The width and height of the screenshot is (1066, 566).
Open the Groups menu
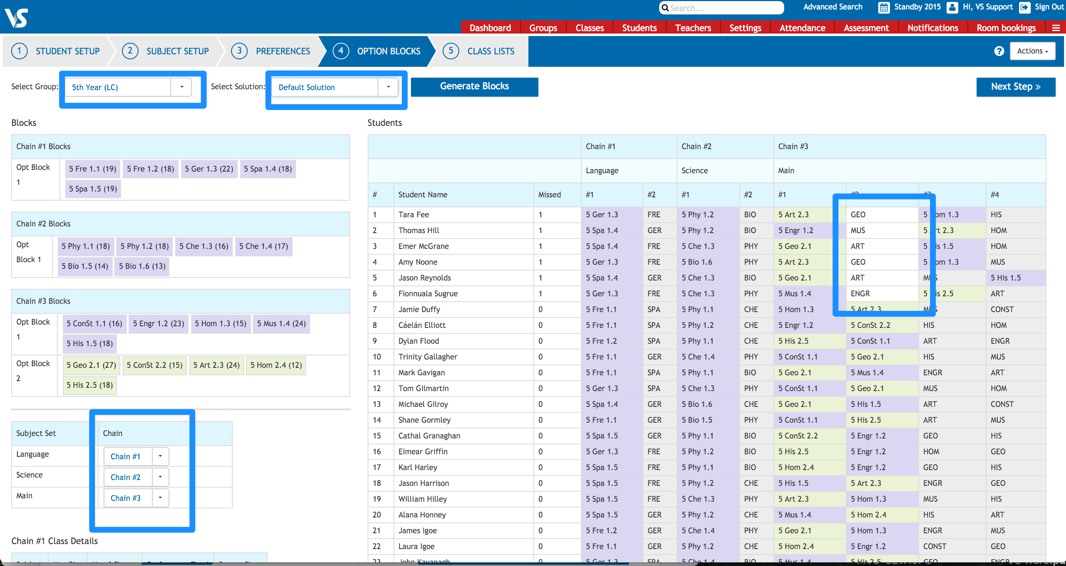(x=543, y=28)
